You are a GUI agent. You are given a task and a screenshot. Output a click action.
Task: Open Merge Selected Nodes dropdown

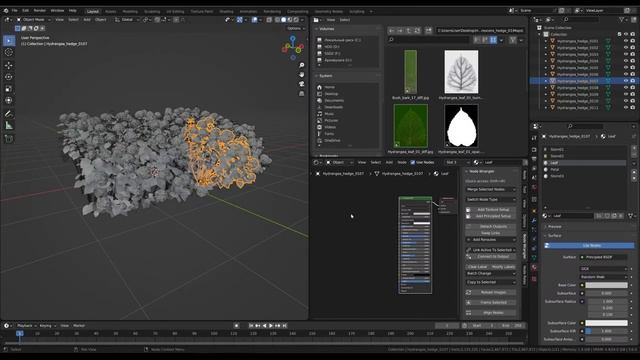pos(491,189)
